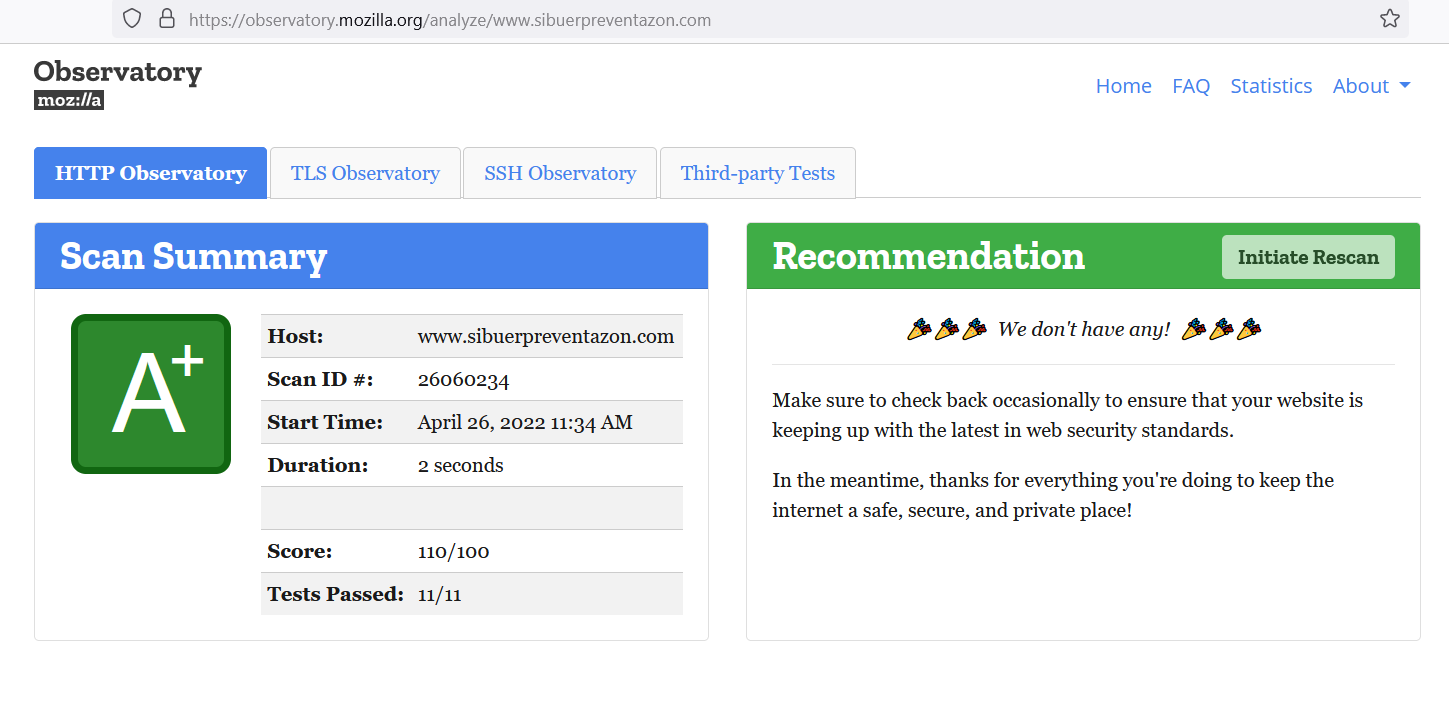Navigate to the FAQ page
Image resolution: width=1449 pixels, height=721 pixels.
pyautogui.click(x=1191, y=86)
